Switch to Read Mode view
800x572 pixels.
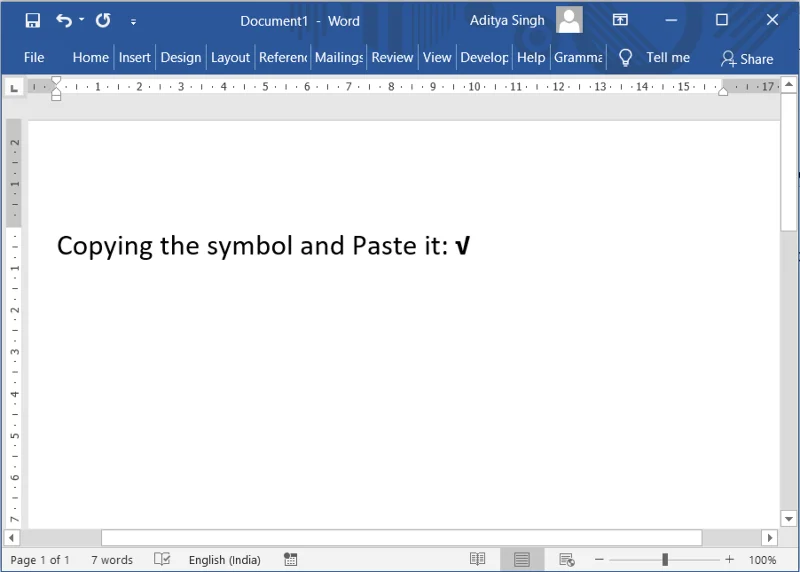coord(478,559)
